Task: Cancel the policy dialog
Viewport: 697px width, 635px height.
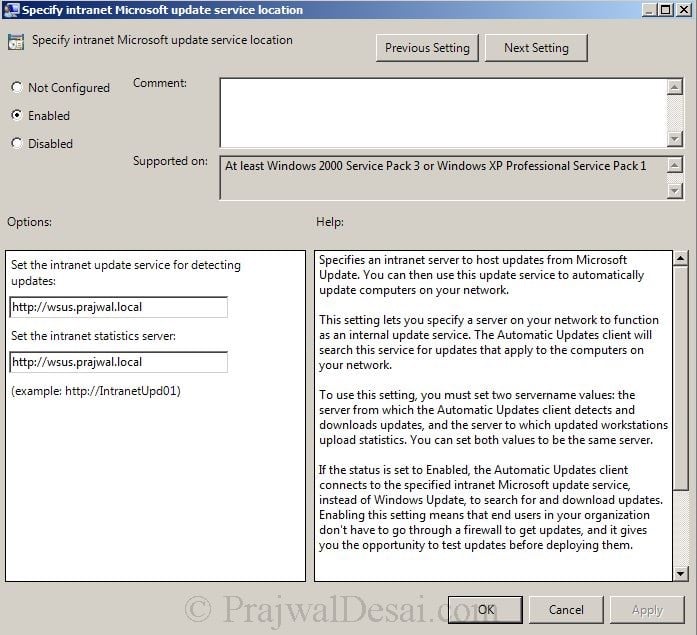Action: (566, 610)
